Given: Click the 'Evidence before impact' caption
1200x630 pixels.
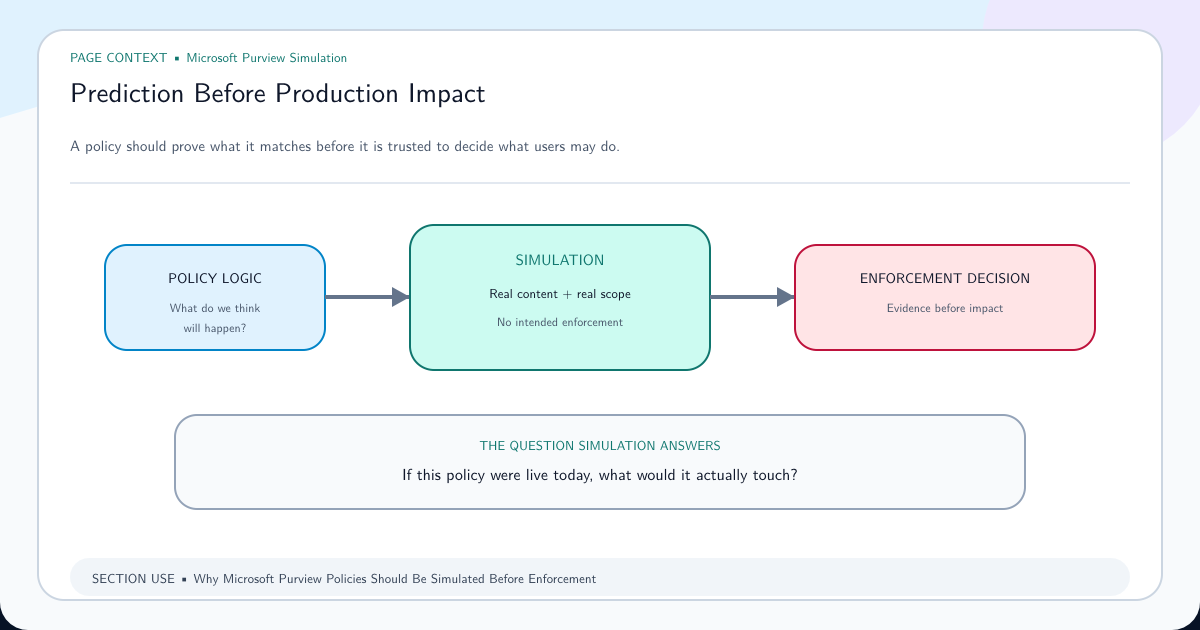Looking at the screenshot, I should 945,308.
